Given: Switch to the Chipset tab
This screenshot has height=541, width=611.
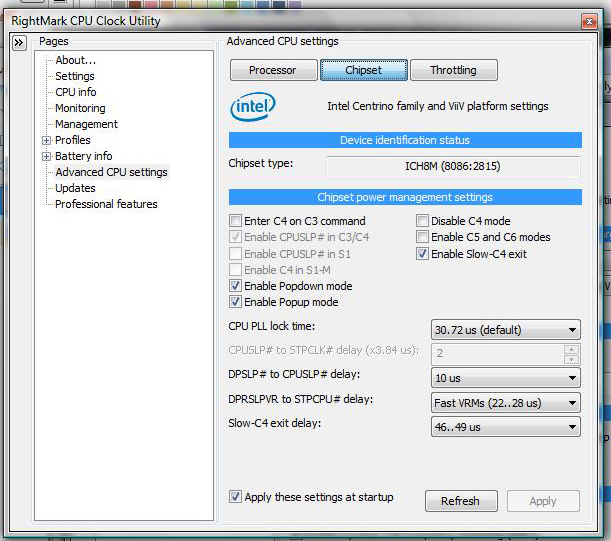Looking at the screenshot, I should (364, 70).
